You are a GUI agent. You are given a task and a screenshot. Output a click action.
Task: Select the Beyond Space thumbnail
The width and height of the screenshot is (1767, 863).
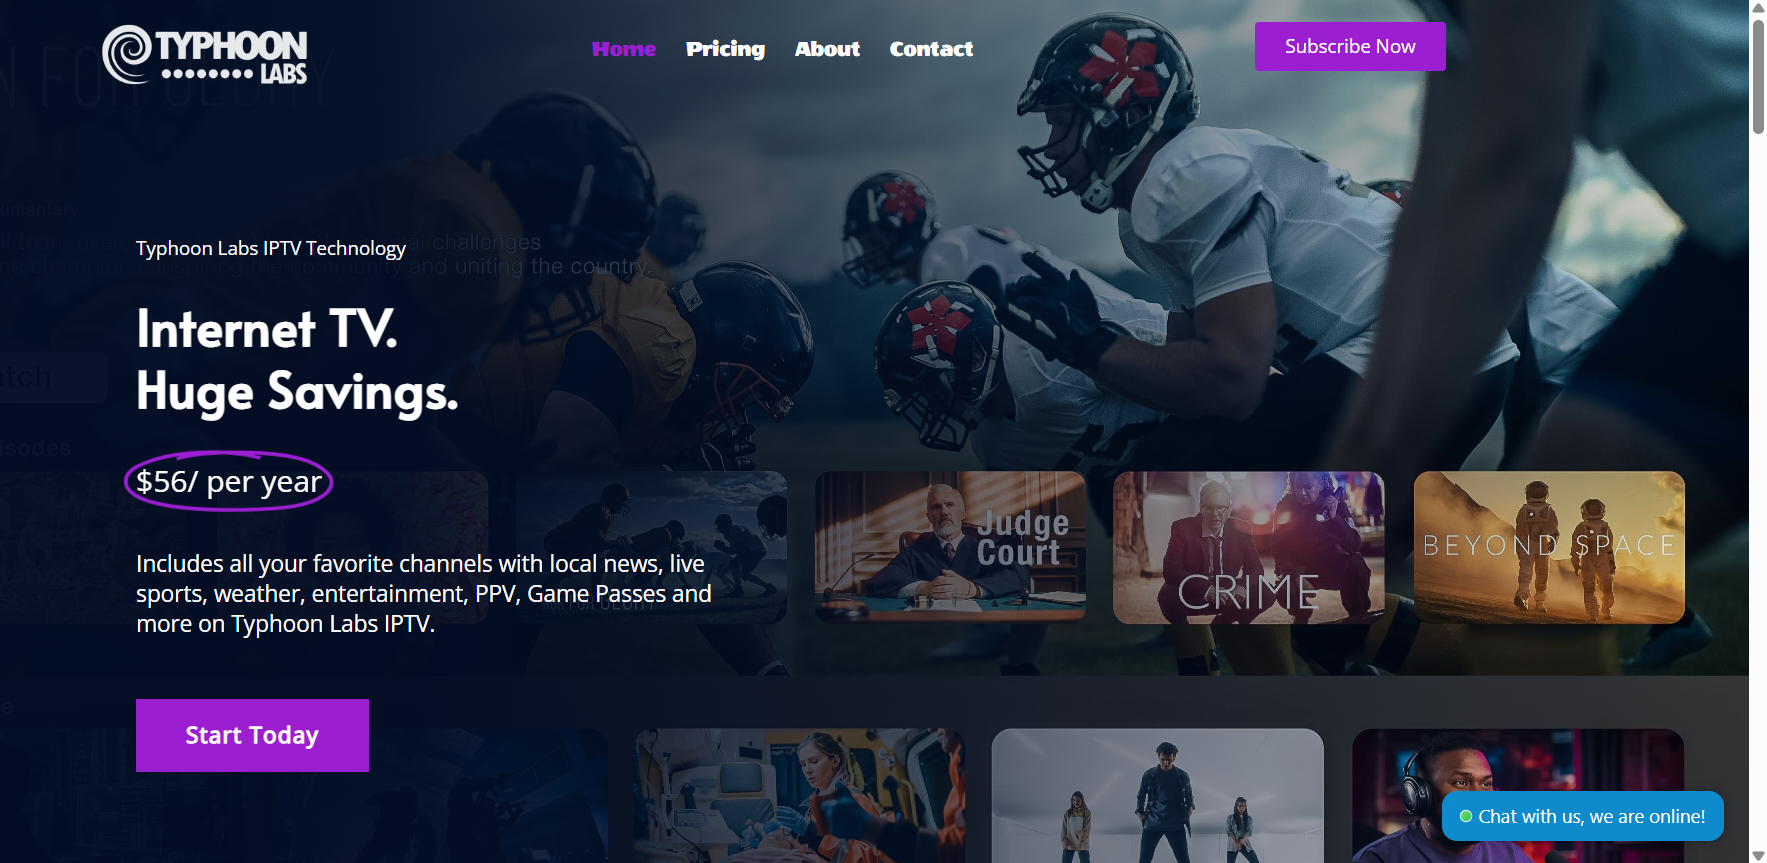1549,547
